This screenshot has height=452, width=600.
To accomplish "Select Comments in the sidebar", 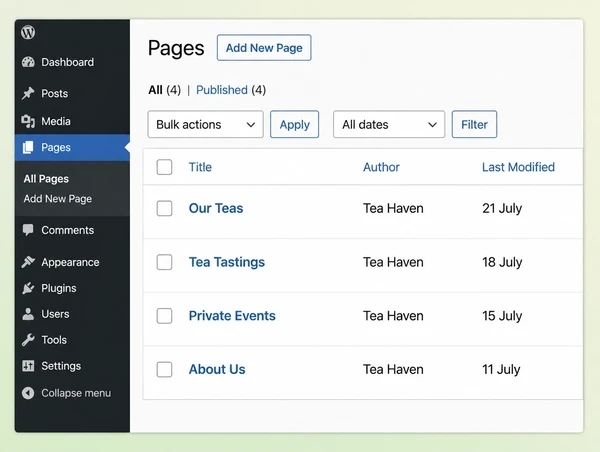I will point(67,230).
